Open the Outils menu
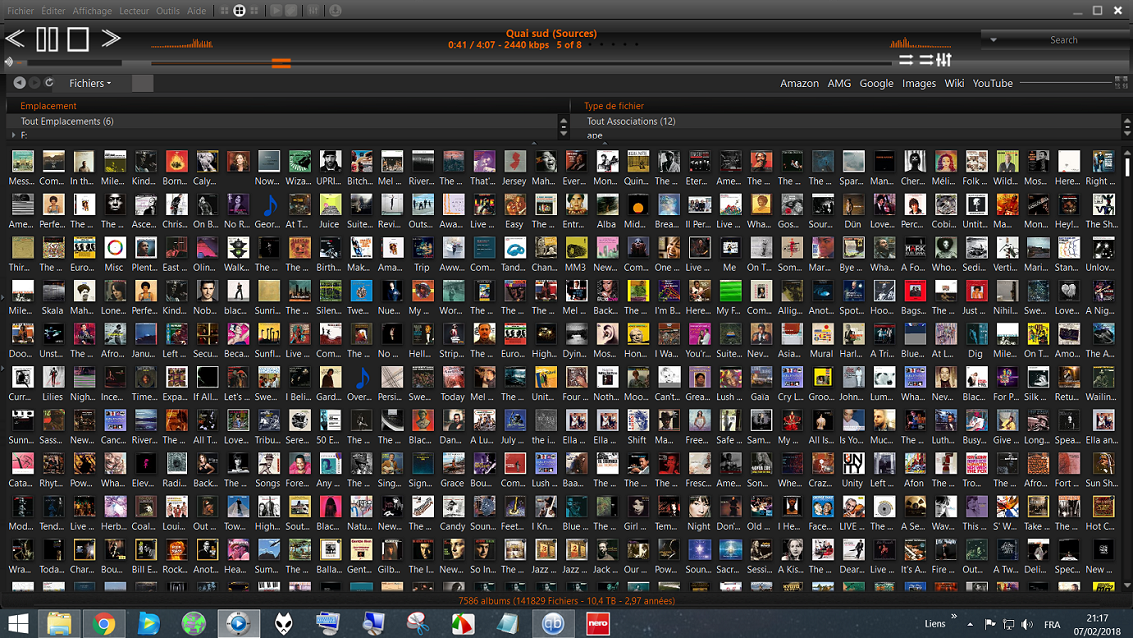 tap(168, 11)
